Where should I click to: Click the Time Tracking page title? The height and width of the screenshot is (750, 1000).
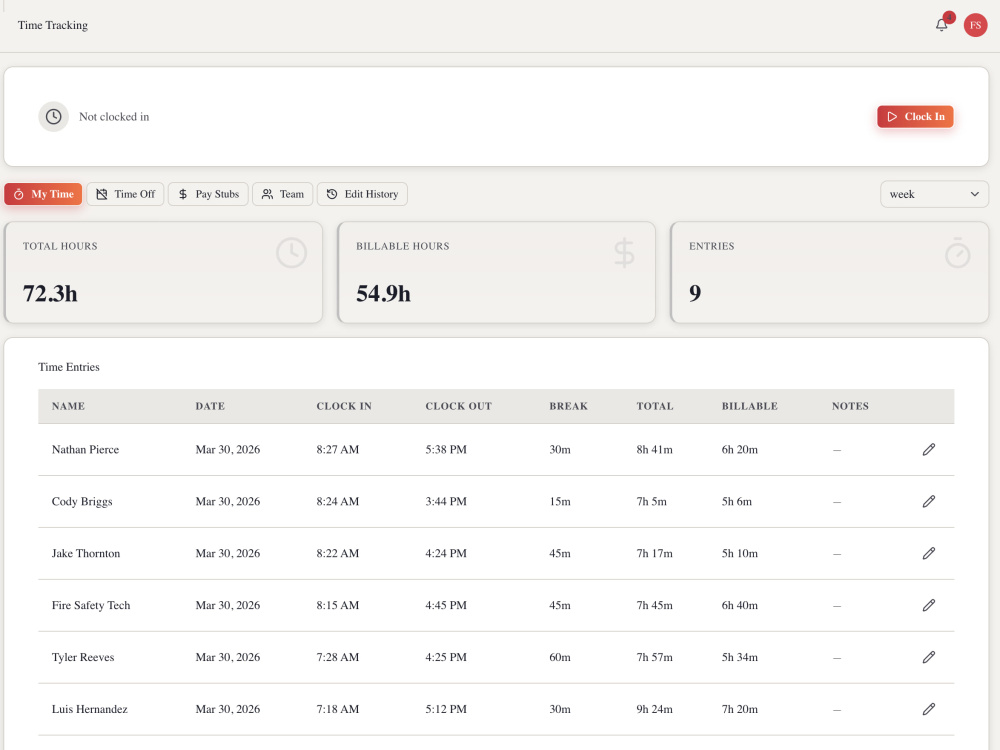coord(53,25)
